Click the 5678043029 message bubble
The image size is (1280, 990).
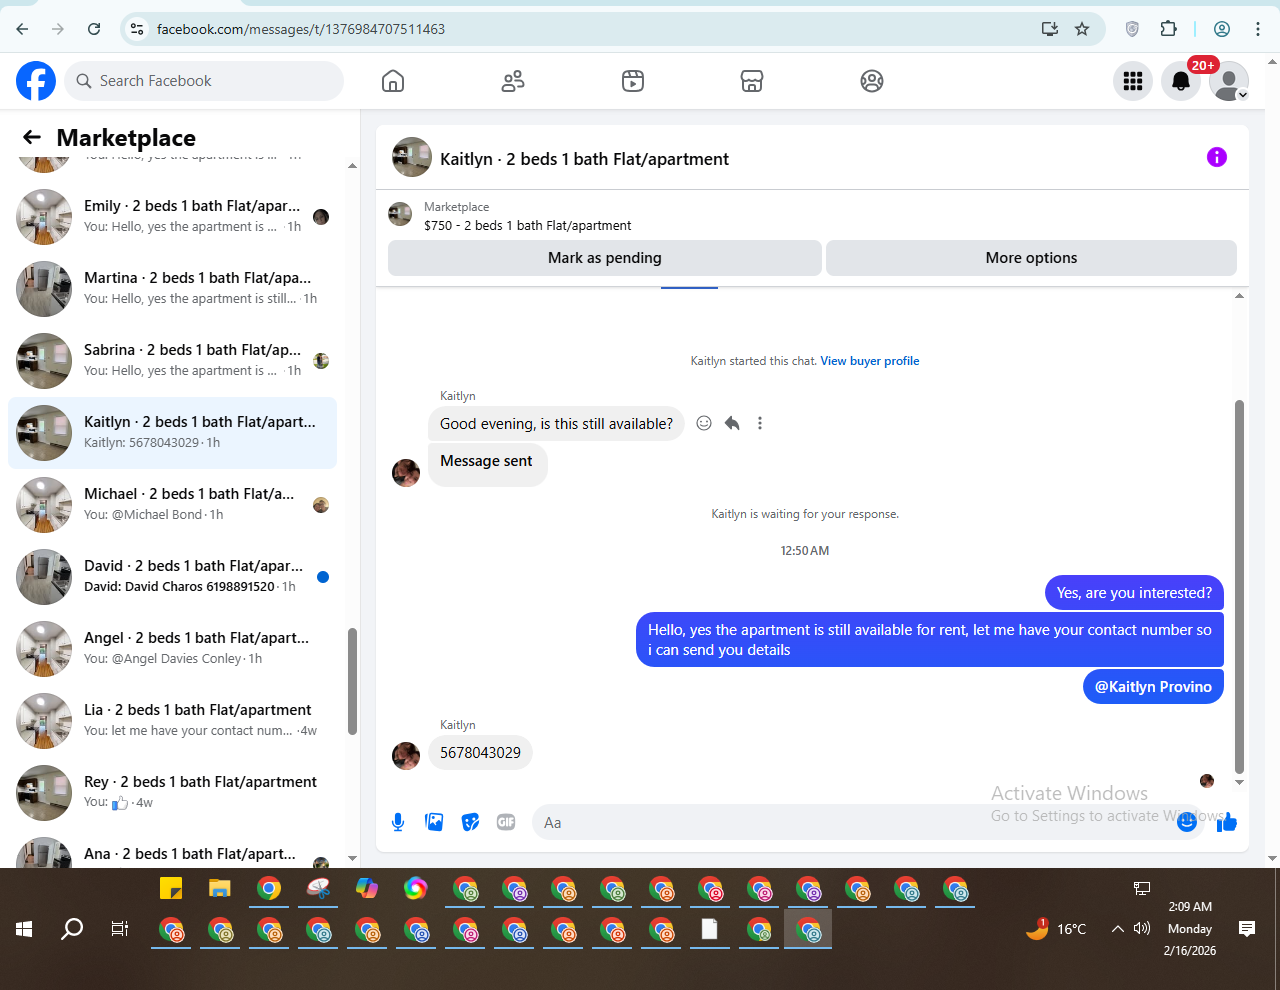(x=480, y=753)
